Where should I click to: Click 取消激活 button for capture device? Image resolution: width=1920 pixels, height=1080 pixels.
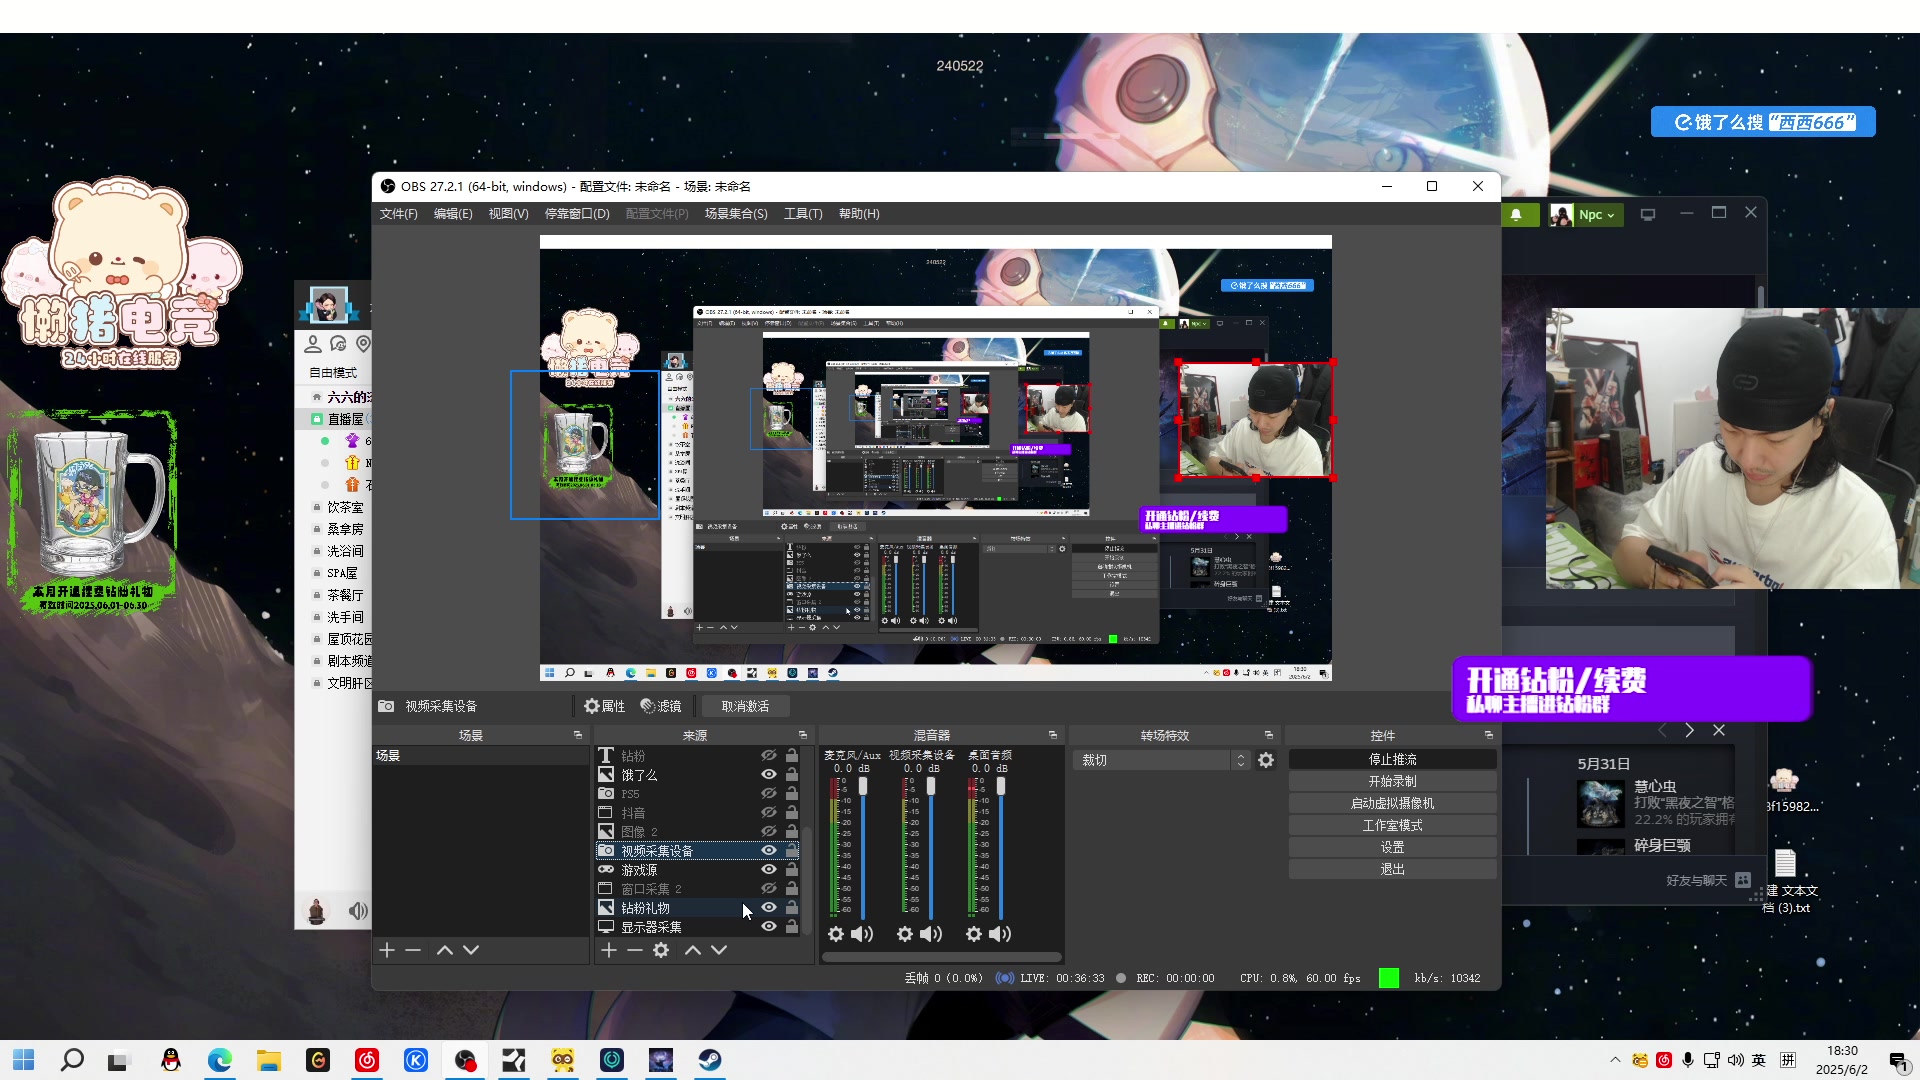[745, 706]
